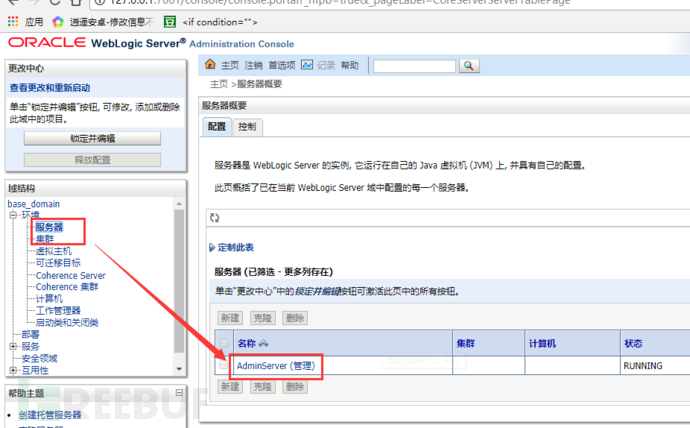Select Coherence Server in the tree
This screenshot has width=690, height=428.
coord(70,275)
